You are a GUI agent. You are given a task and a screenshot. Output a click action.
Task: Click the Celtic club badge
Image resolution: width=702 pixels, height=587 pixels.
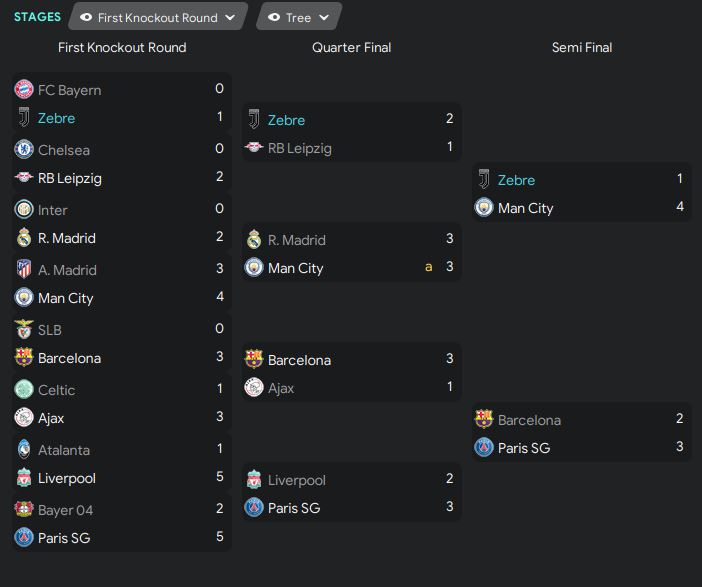pos(24,390)
